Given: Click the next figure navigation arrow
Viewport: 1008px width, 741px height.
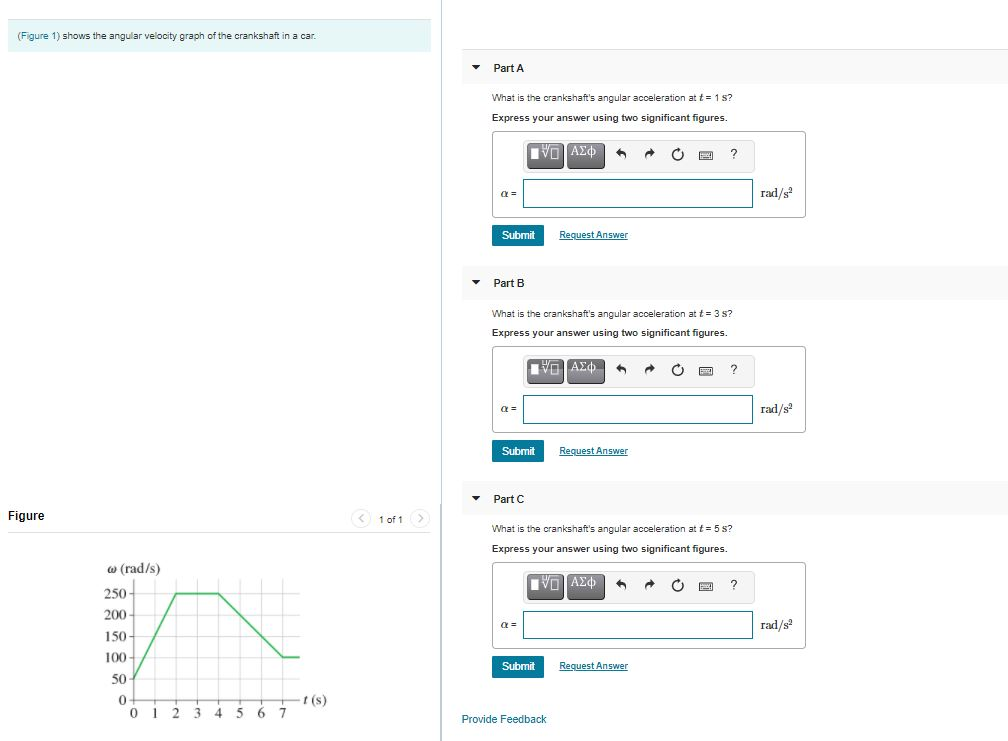Looking at the screenshot, I should point(421,518).
